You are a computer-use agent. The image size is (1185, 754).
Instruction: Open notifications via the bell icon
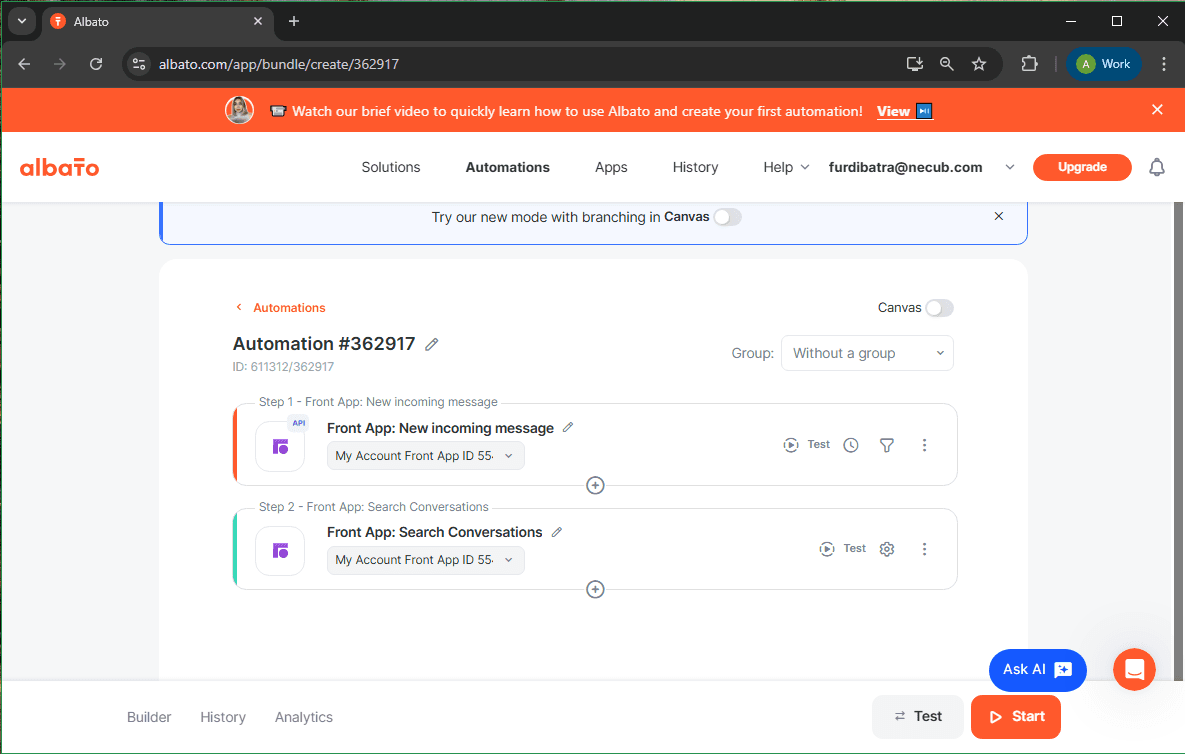pos(1157,167)
